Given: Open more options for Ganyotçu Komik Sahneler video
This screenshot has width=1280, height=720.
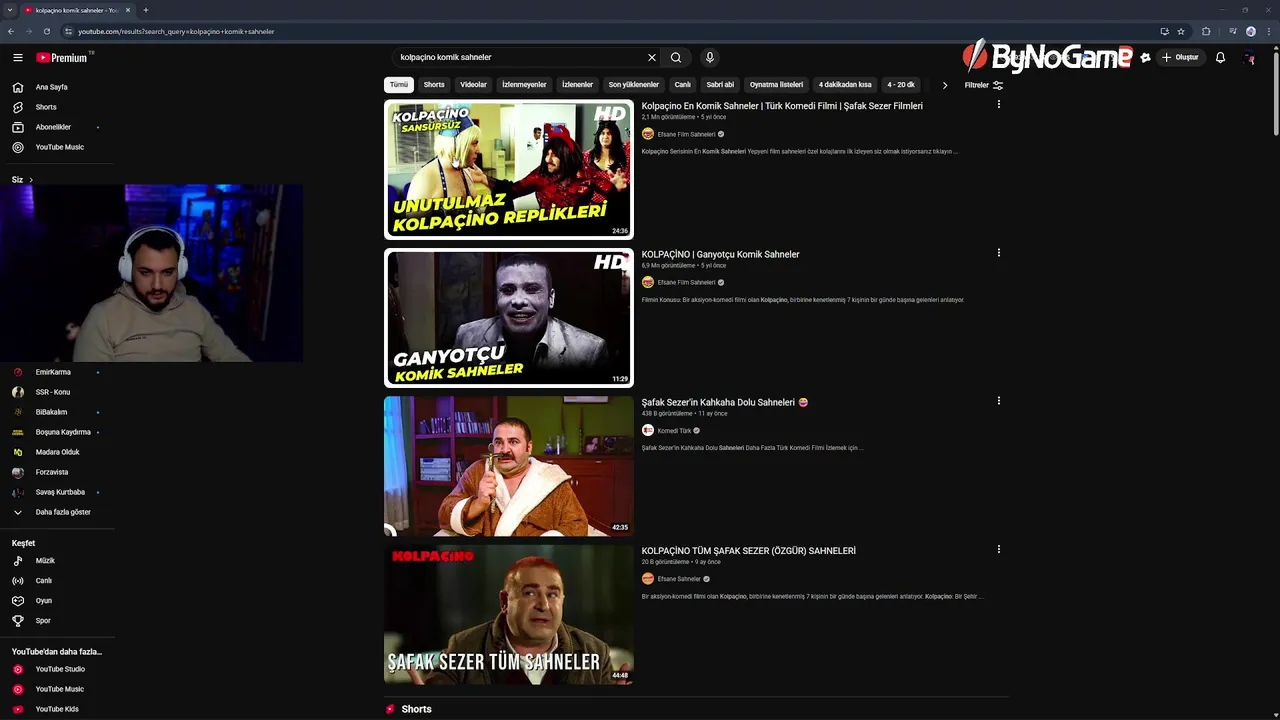Looking at the screenshot, I should click(998, 253).
